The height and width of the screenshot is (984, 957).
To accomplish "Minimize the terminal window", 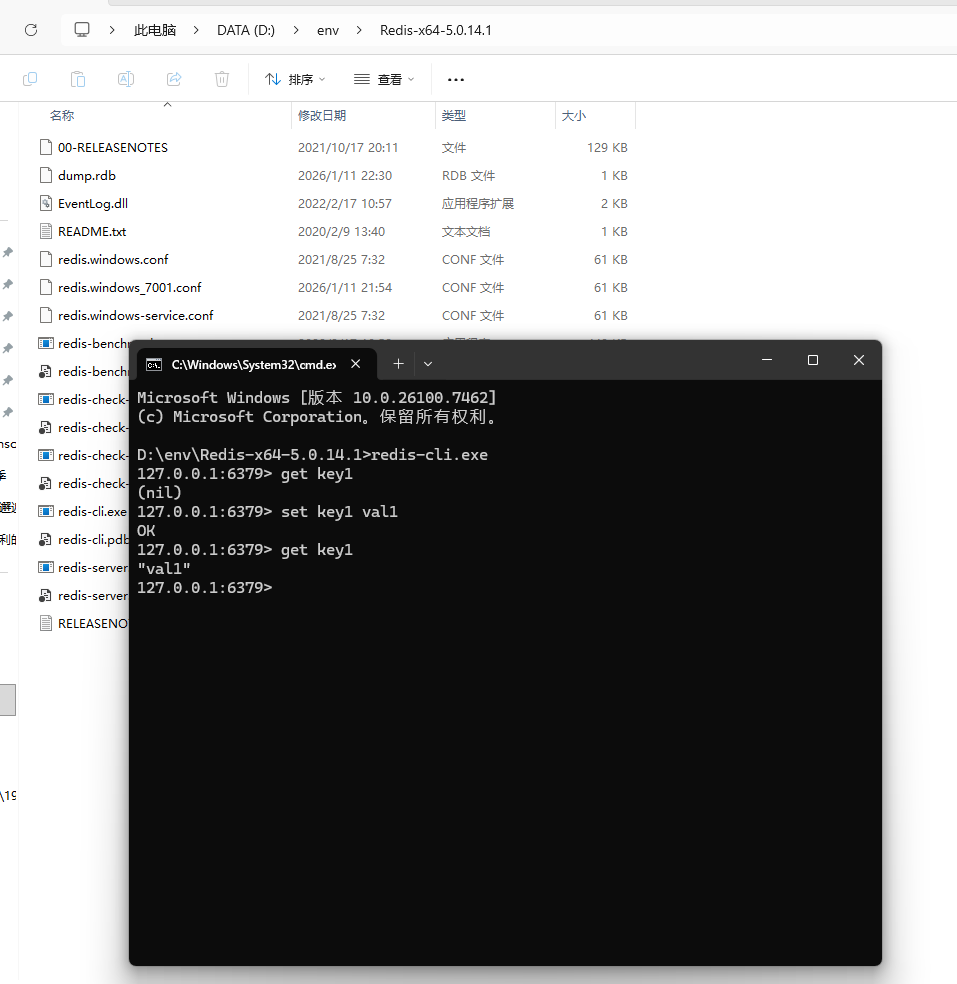I will (x=767, y=360).
